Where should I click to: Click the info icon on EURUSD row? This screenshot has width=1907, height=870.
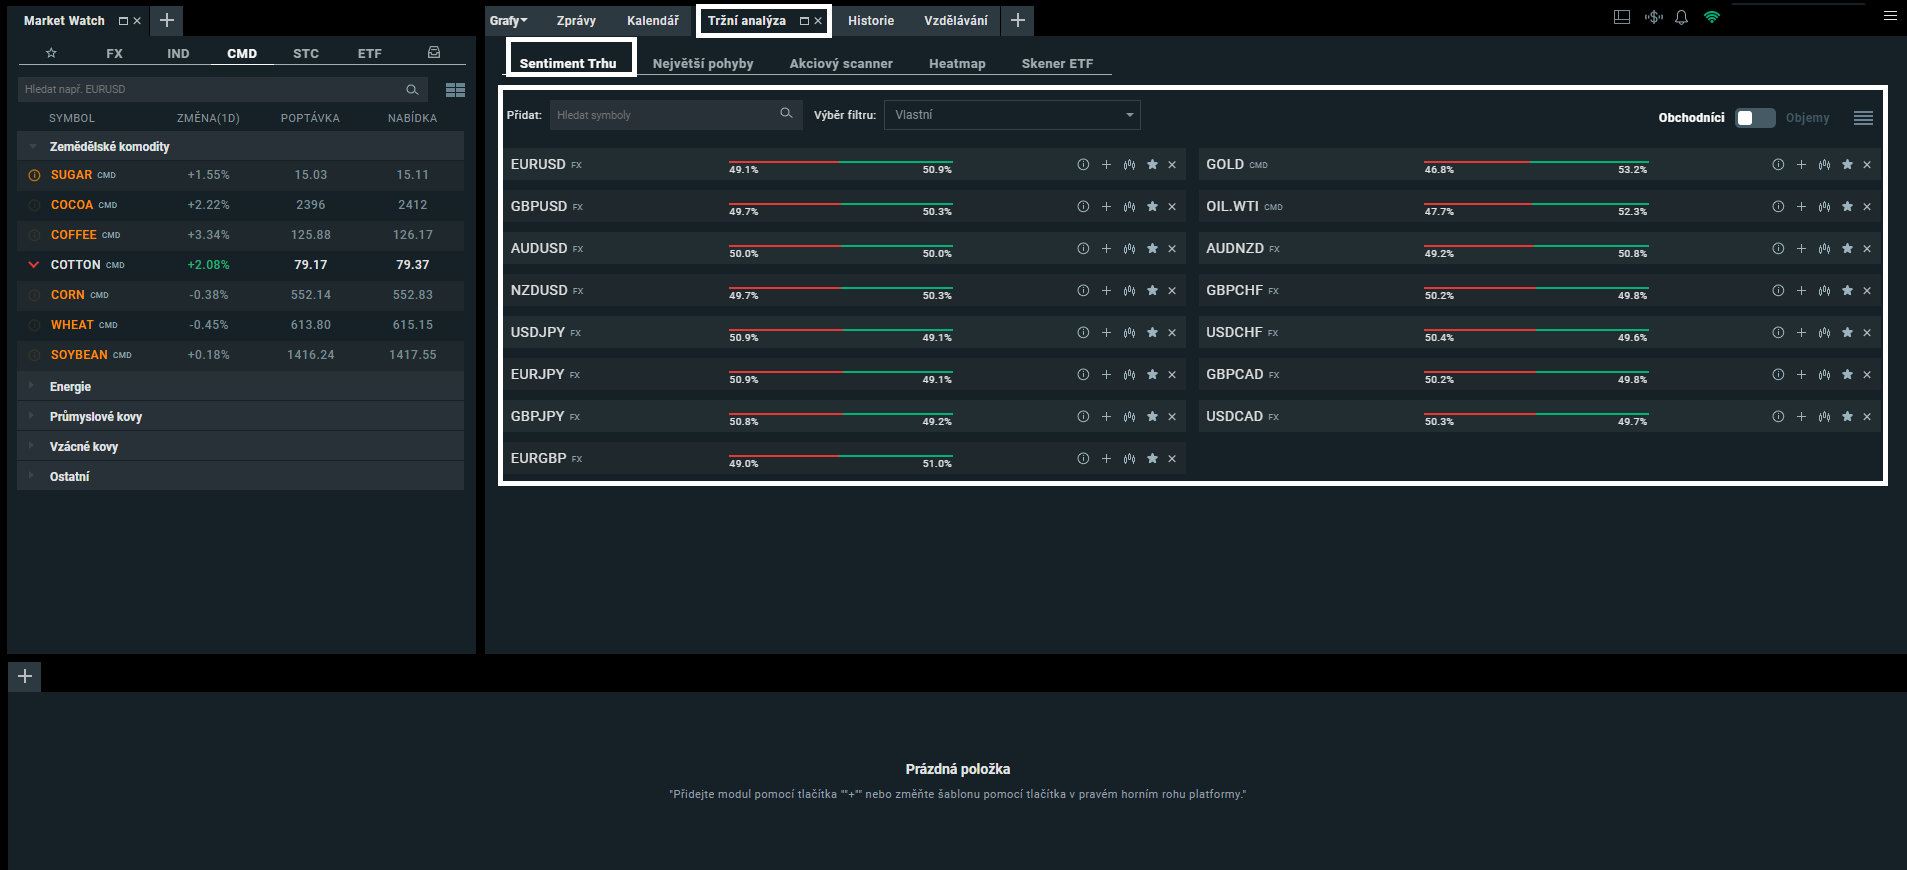[x=1083, y=165]
